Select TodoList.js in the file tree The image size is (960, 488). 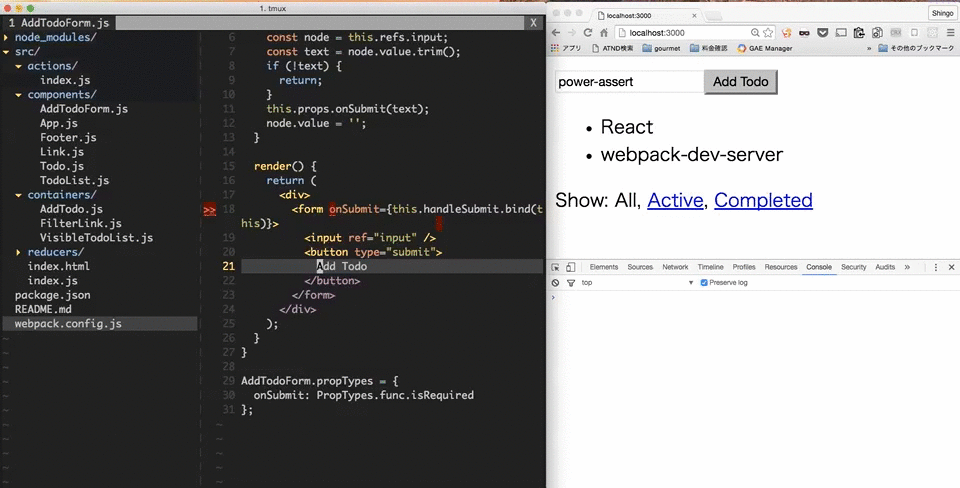[74, 181]
